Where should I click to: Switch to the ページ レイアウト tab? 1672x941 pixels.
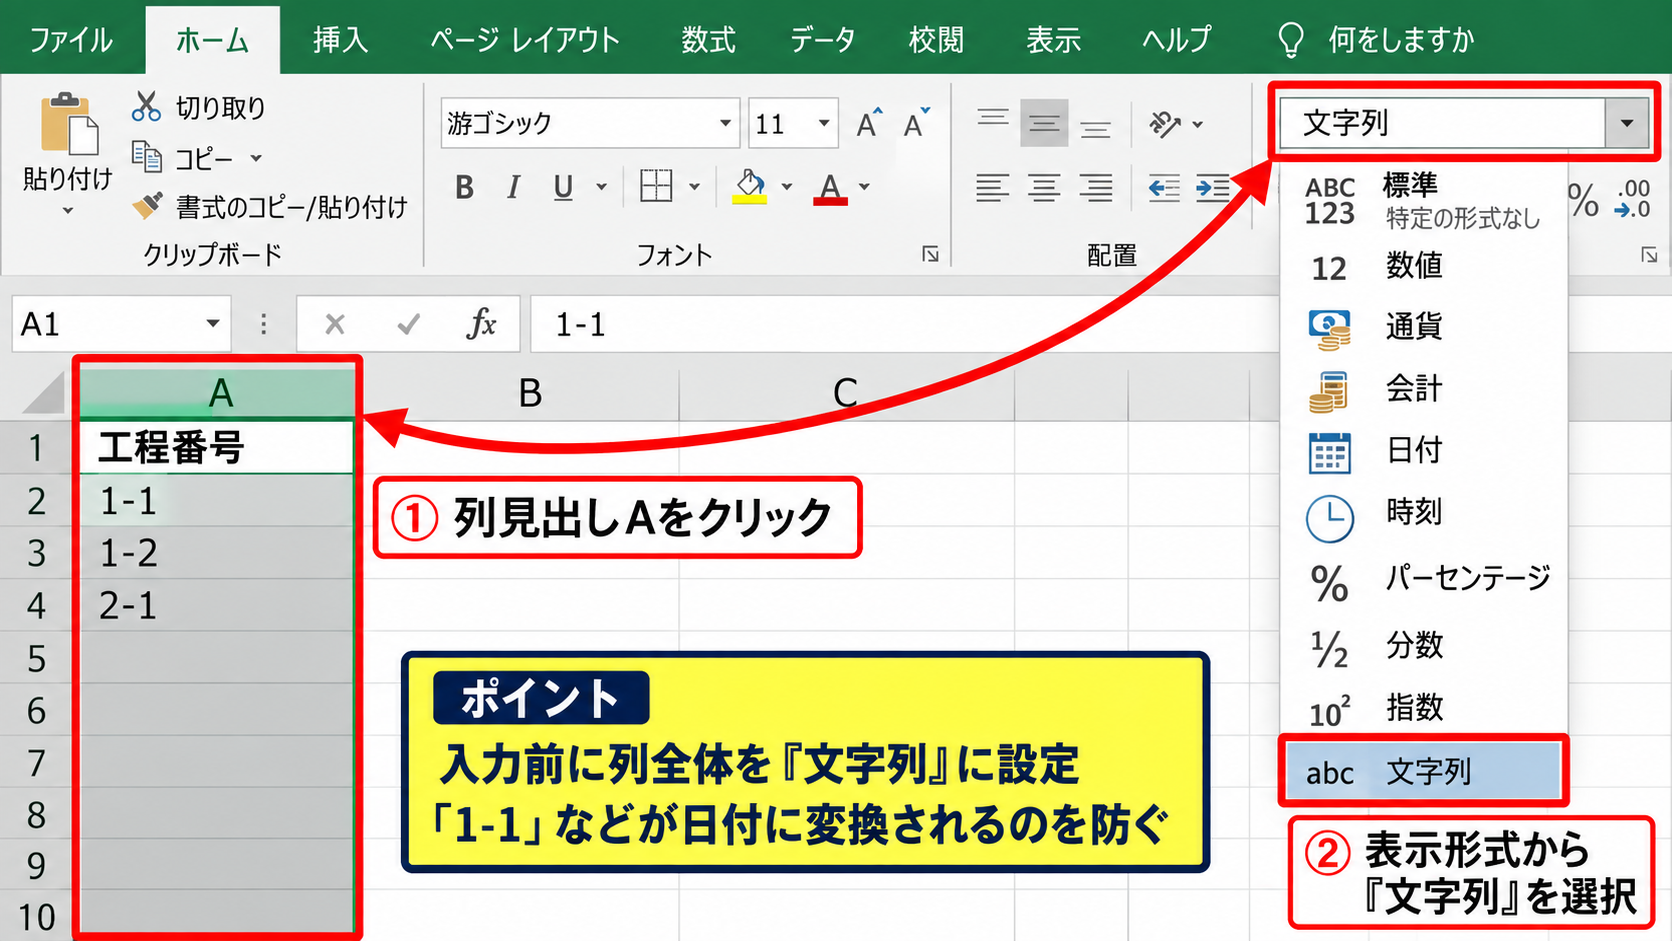click(525, 40)
